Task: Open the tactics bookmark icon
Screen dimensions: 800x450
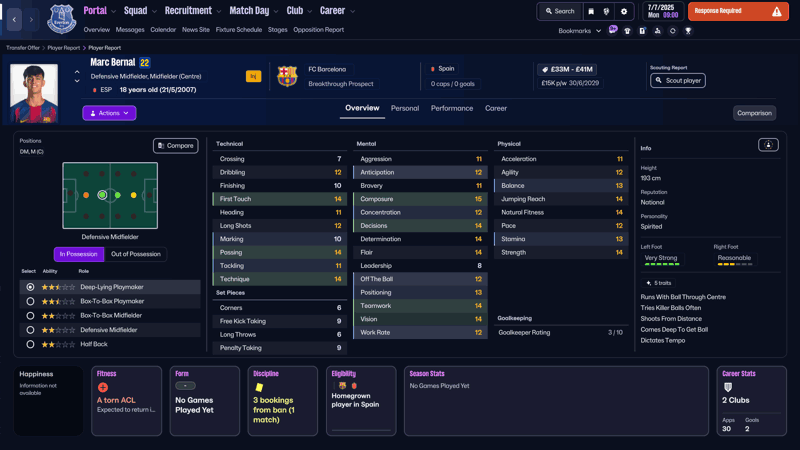Action: pyautogui.click(x=658, y=31)
